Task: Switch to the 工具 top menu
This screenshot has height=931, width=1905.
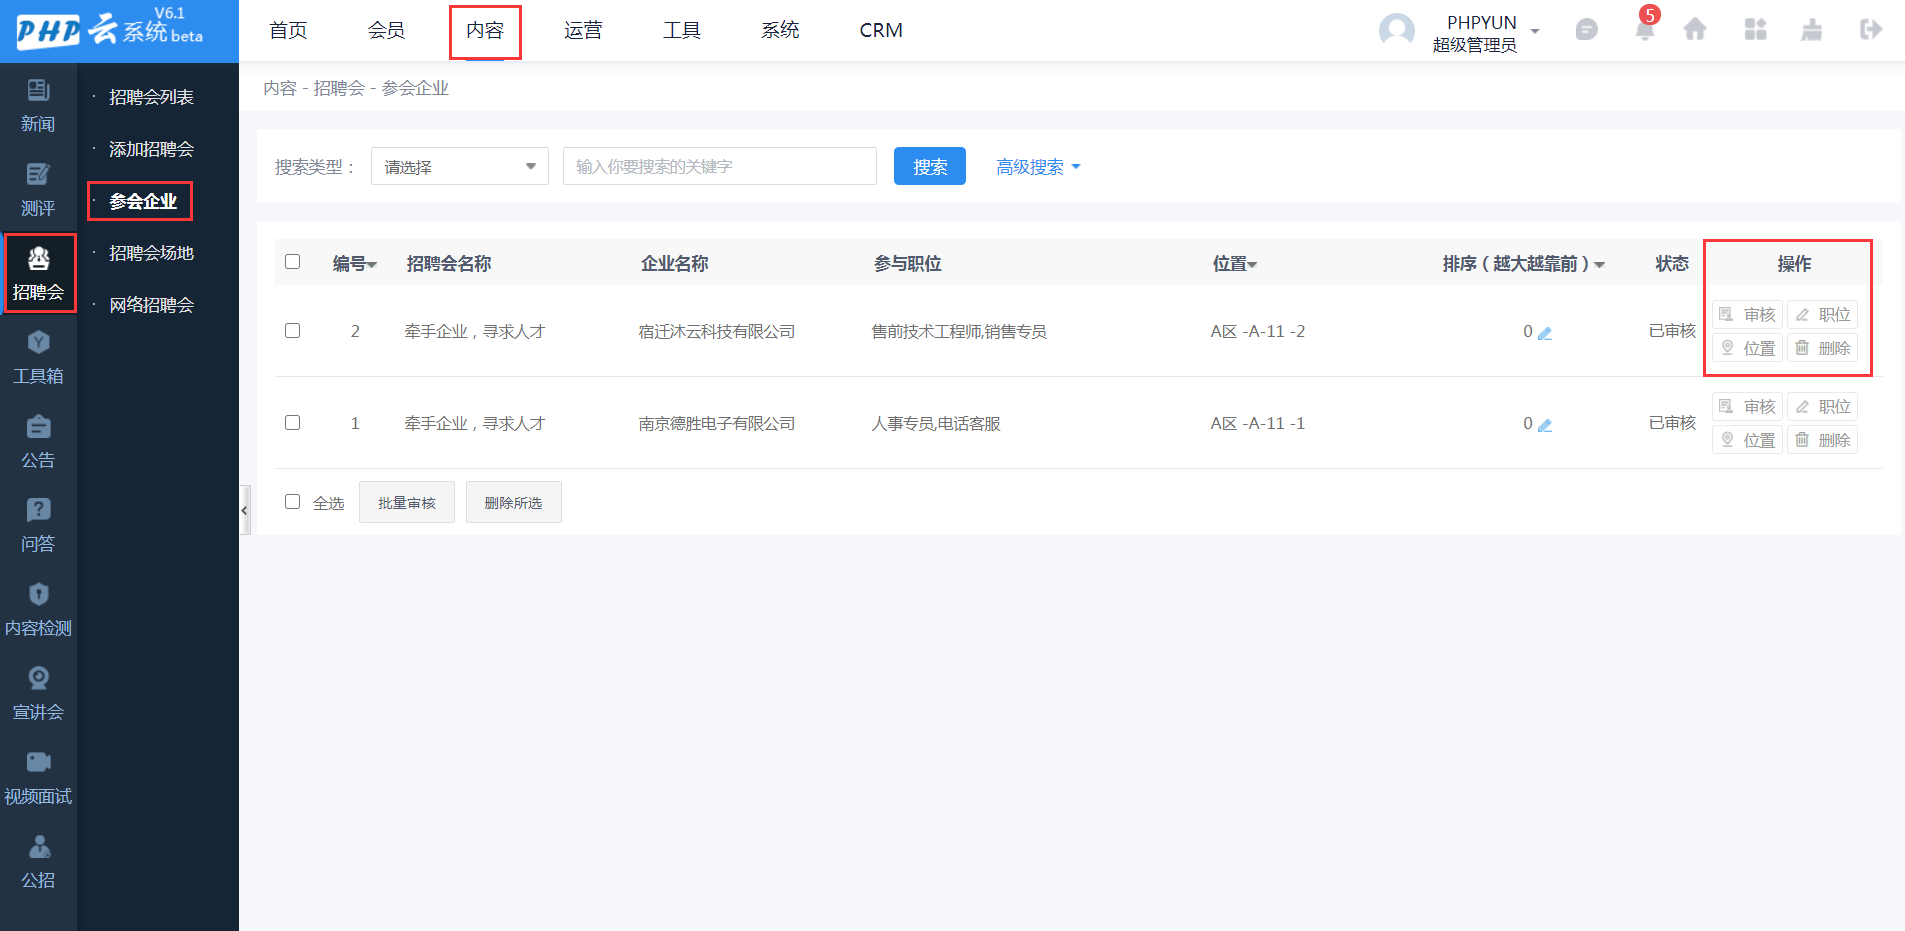Action: 682,30
